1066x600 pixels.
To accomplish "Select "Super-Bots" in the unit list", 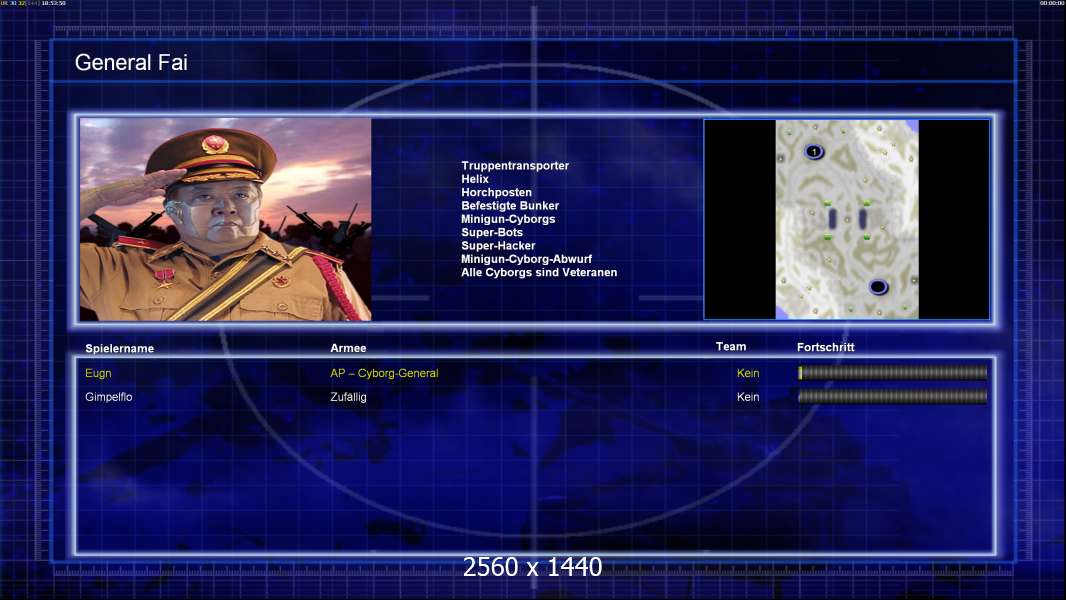I will (492, 232).
